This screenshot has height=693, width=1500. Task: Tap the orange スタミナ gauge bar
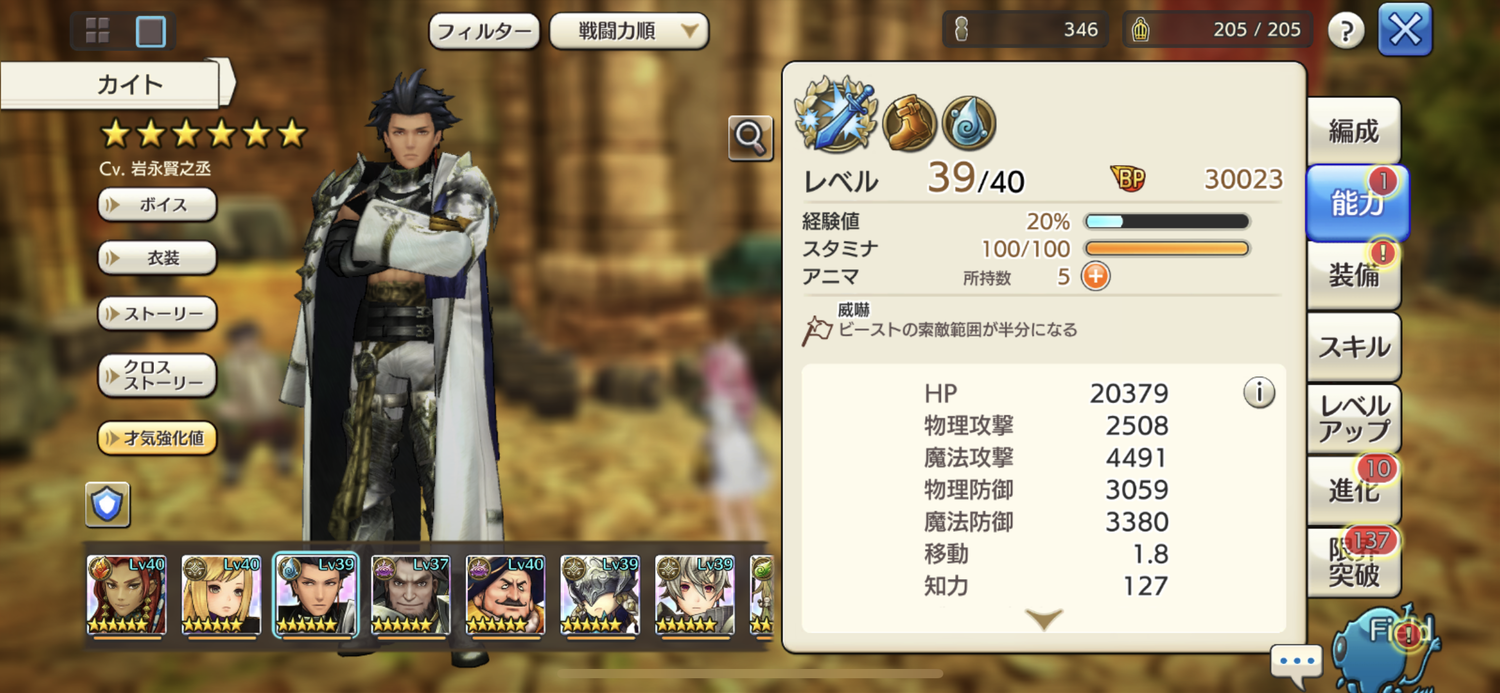pos(1167,248)
